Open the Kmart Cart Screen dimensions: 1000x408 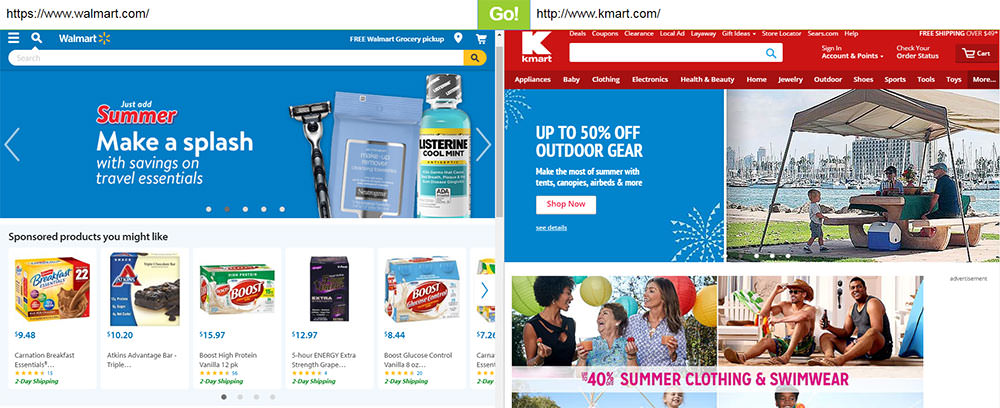coord(976,54)
